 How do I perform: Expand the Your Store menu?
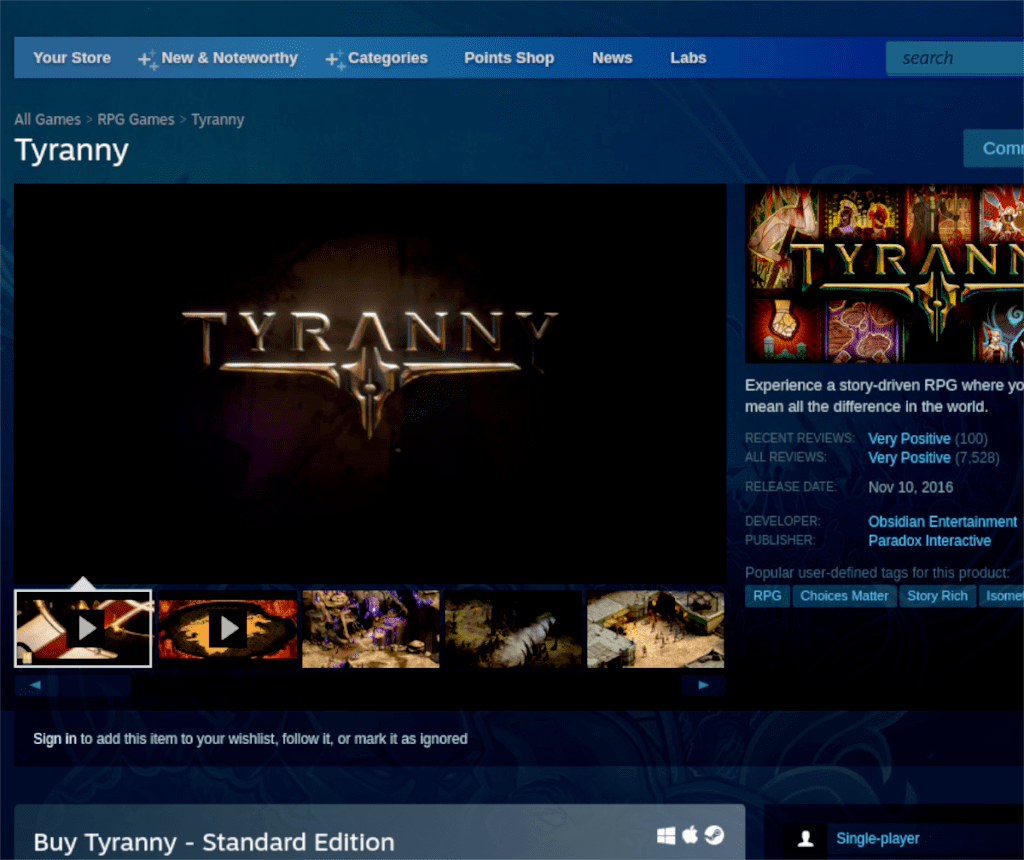tap(71, 58)
